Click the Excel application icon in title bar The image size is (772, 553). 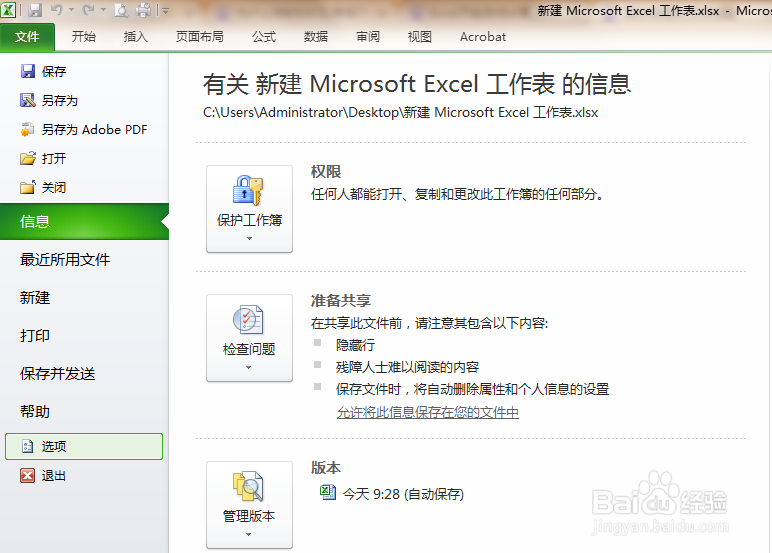click(8, 9)
